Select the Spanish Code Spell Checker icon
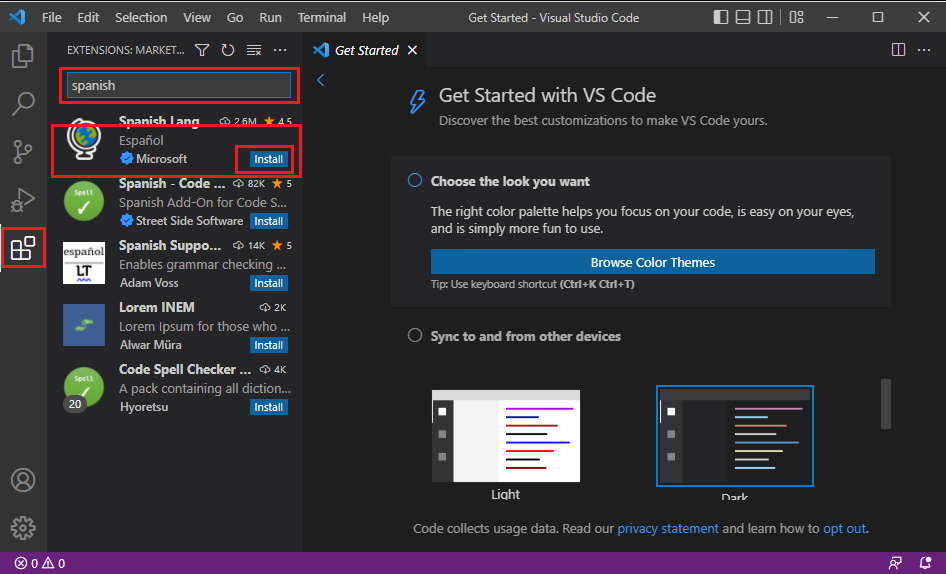 click(x=84, y=202)
